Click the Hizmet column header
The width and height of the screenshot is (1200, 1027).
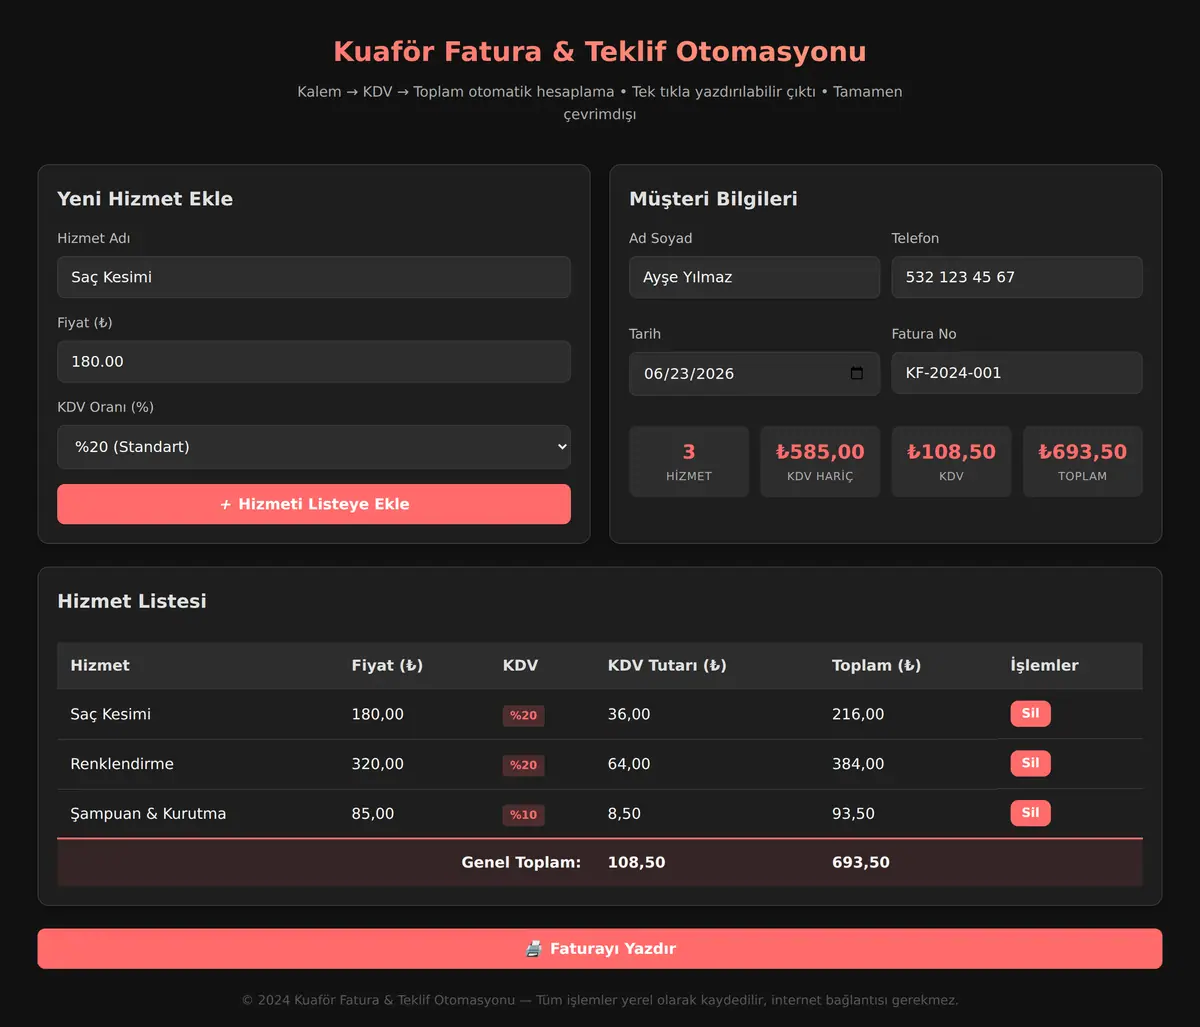(x=100, y=666)
